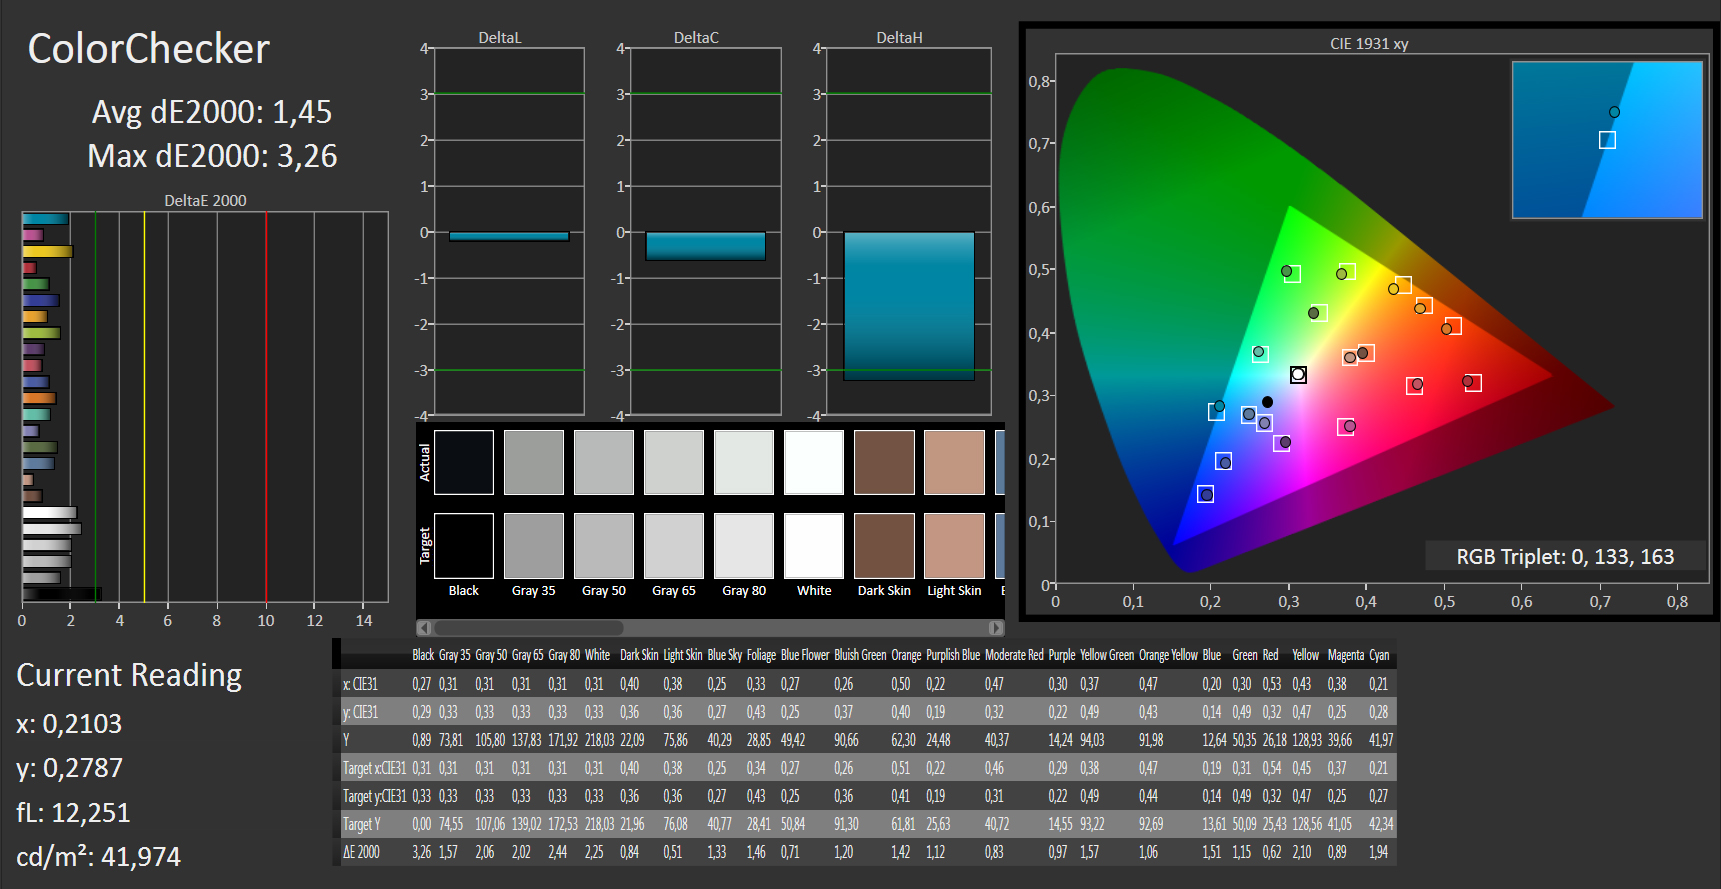Select the Target Gray 35 swatch
This screenshot has width=1721, height=889.
coord(534,545)
